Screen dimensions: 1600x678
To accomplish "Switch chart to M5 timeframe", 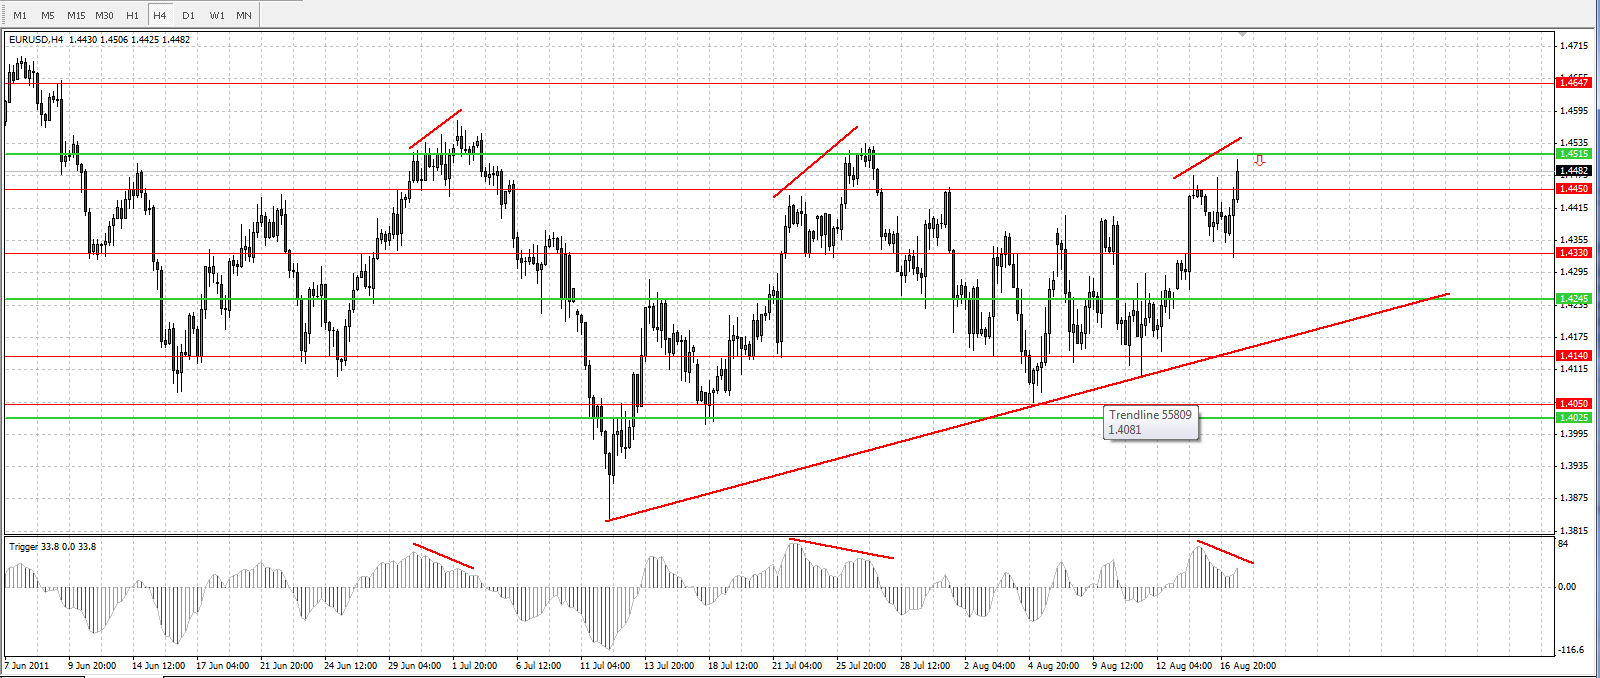I will (x=48, y=15).
